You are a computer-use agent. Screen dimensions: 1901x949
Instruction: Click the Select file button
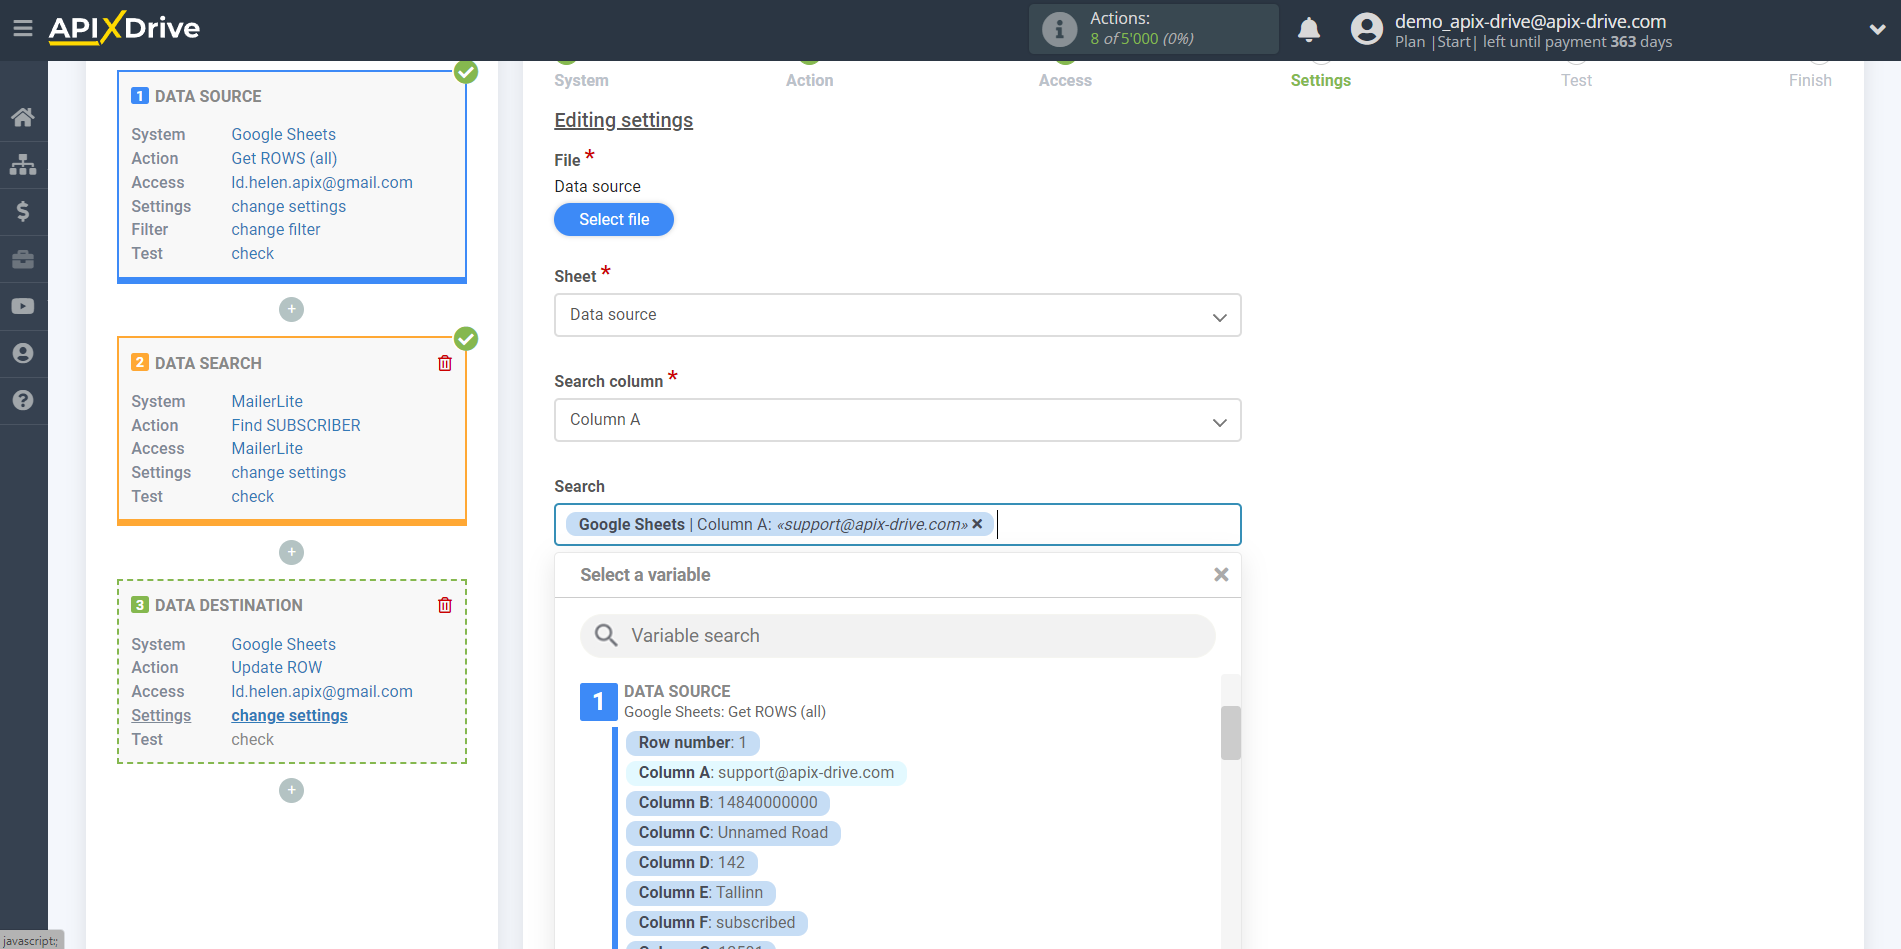[x=614, y=219]
